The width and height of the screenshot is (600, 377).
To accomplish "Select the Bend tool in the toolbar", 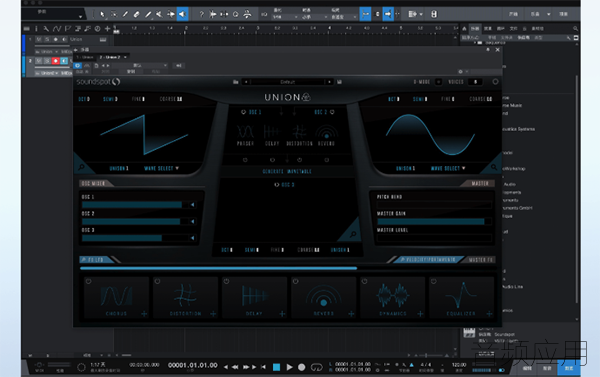I will 171,15.
